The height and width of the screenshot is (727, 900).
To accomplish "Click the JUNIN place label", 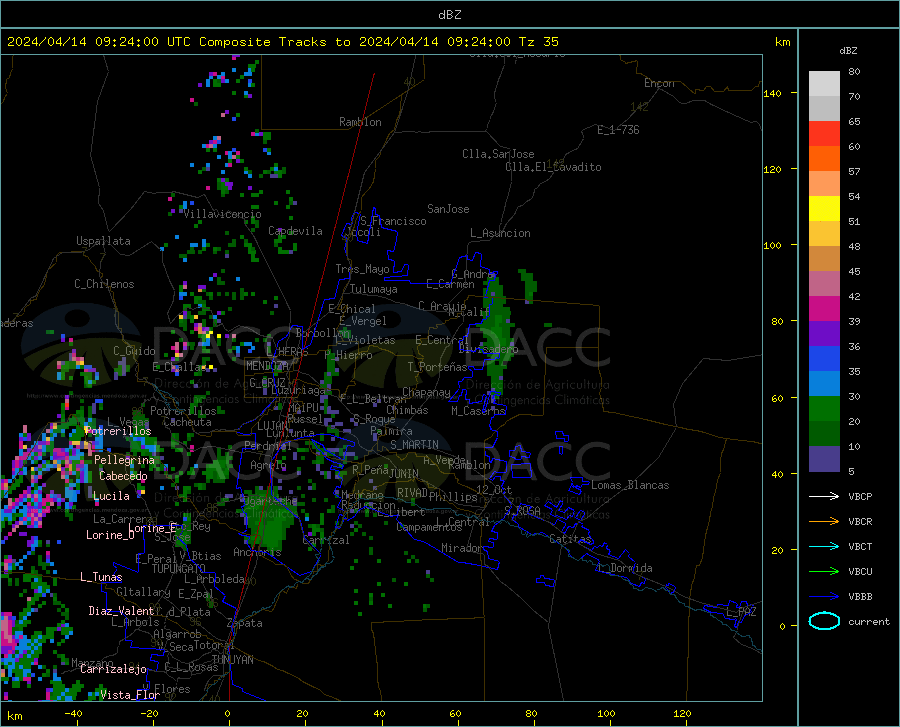I will (404, 474).
